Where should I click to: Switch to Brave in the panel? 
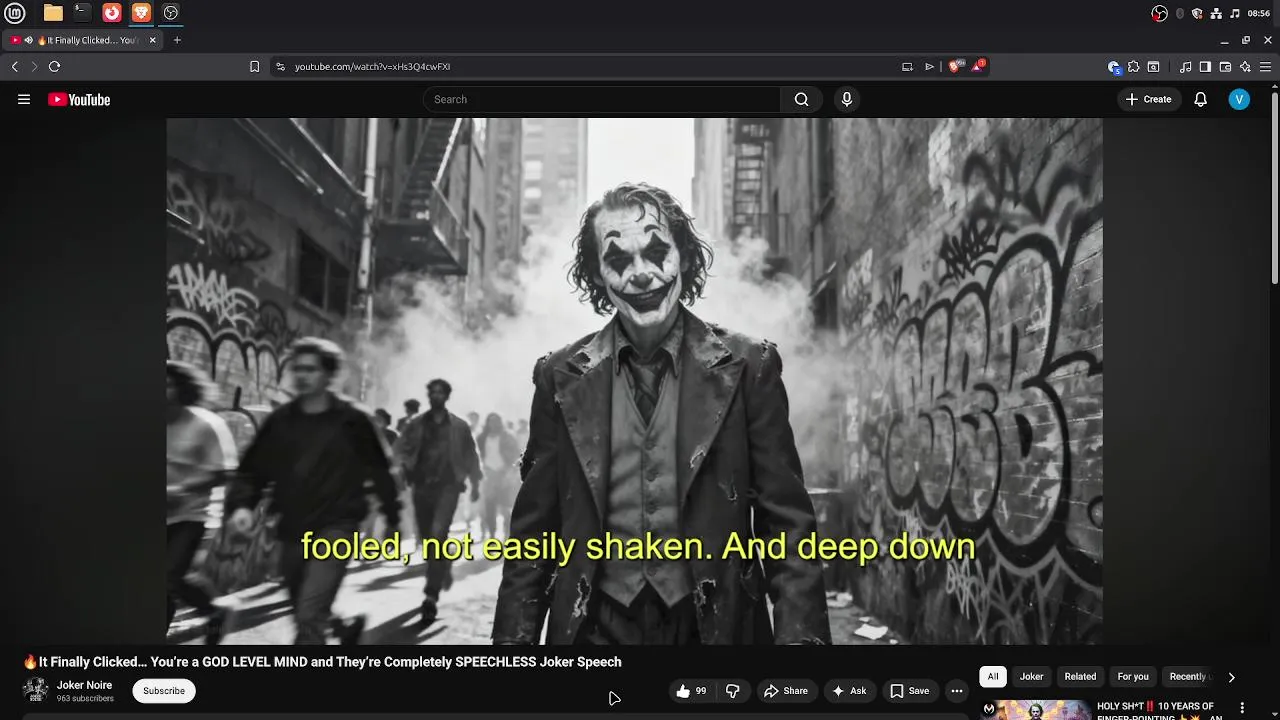point(141,13)
